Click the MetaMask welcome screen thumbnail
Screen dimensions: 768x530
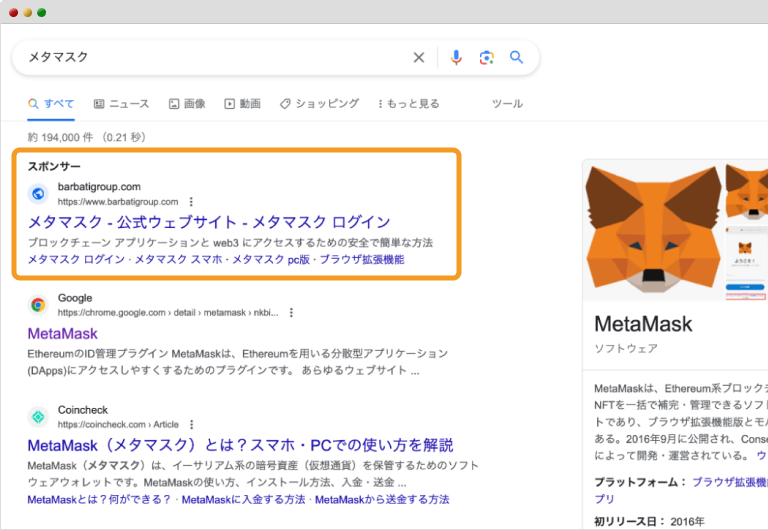[x=745, y=263]
